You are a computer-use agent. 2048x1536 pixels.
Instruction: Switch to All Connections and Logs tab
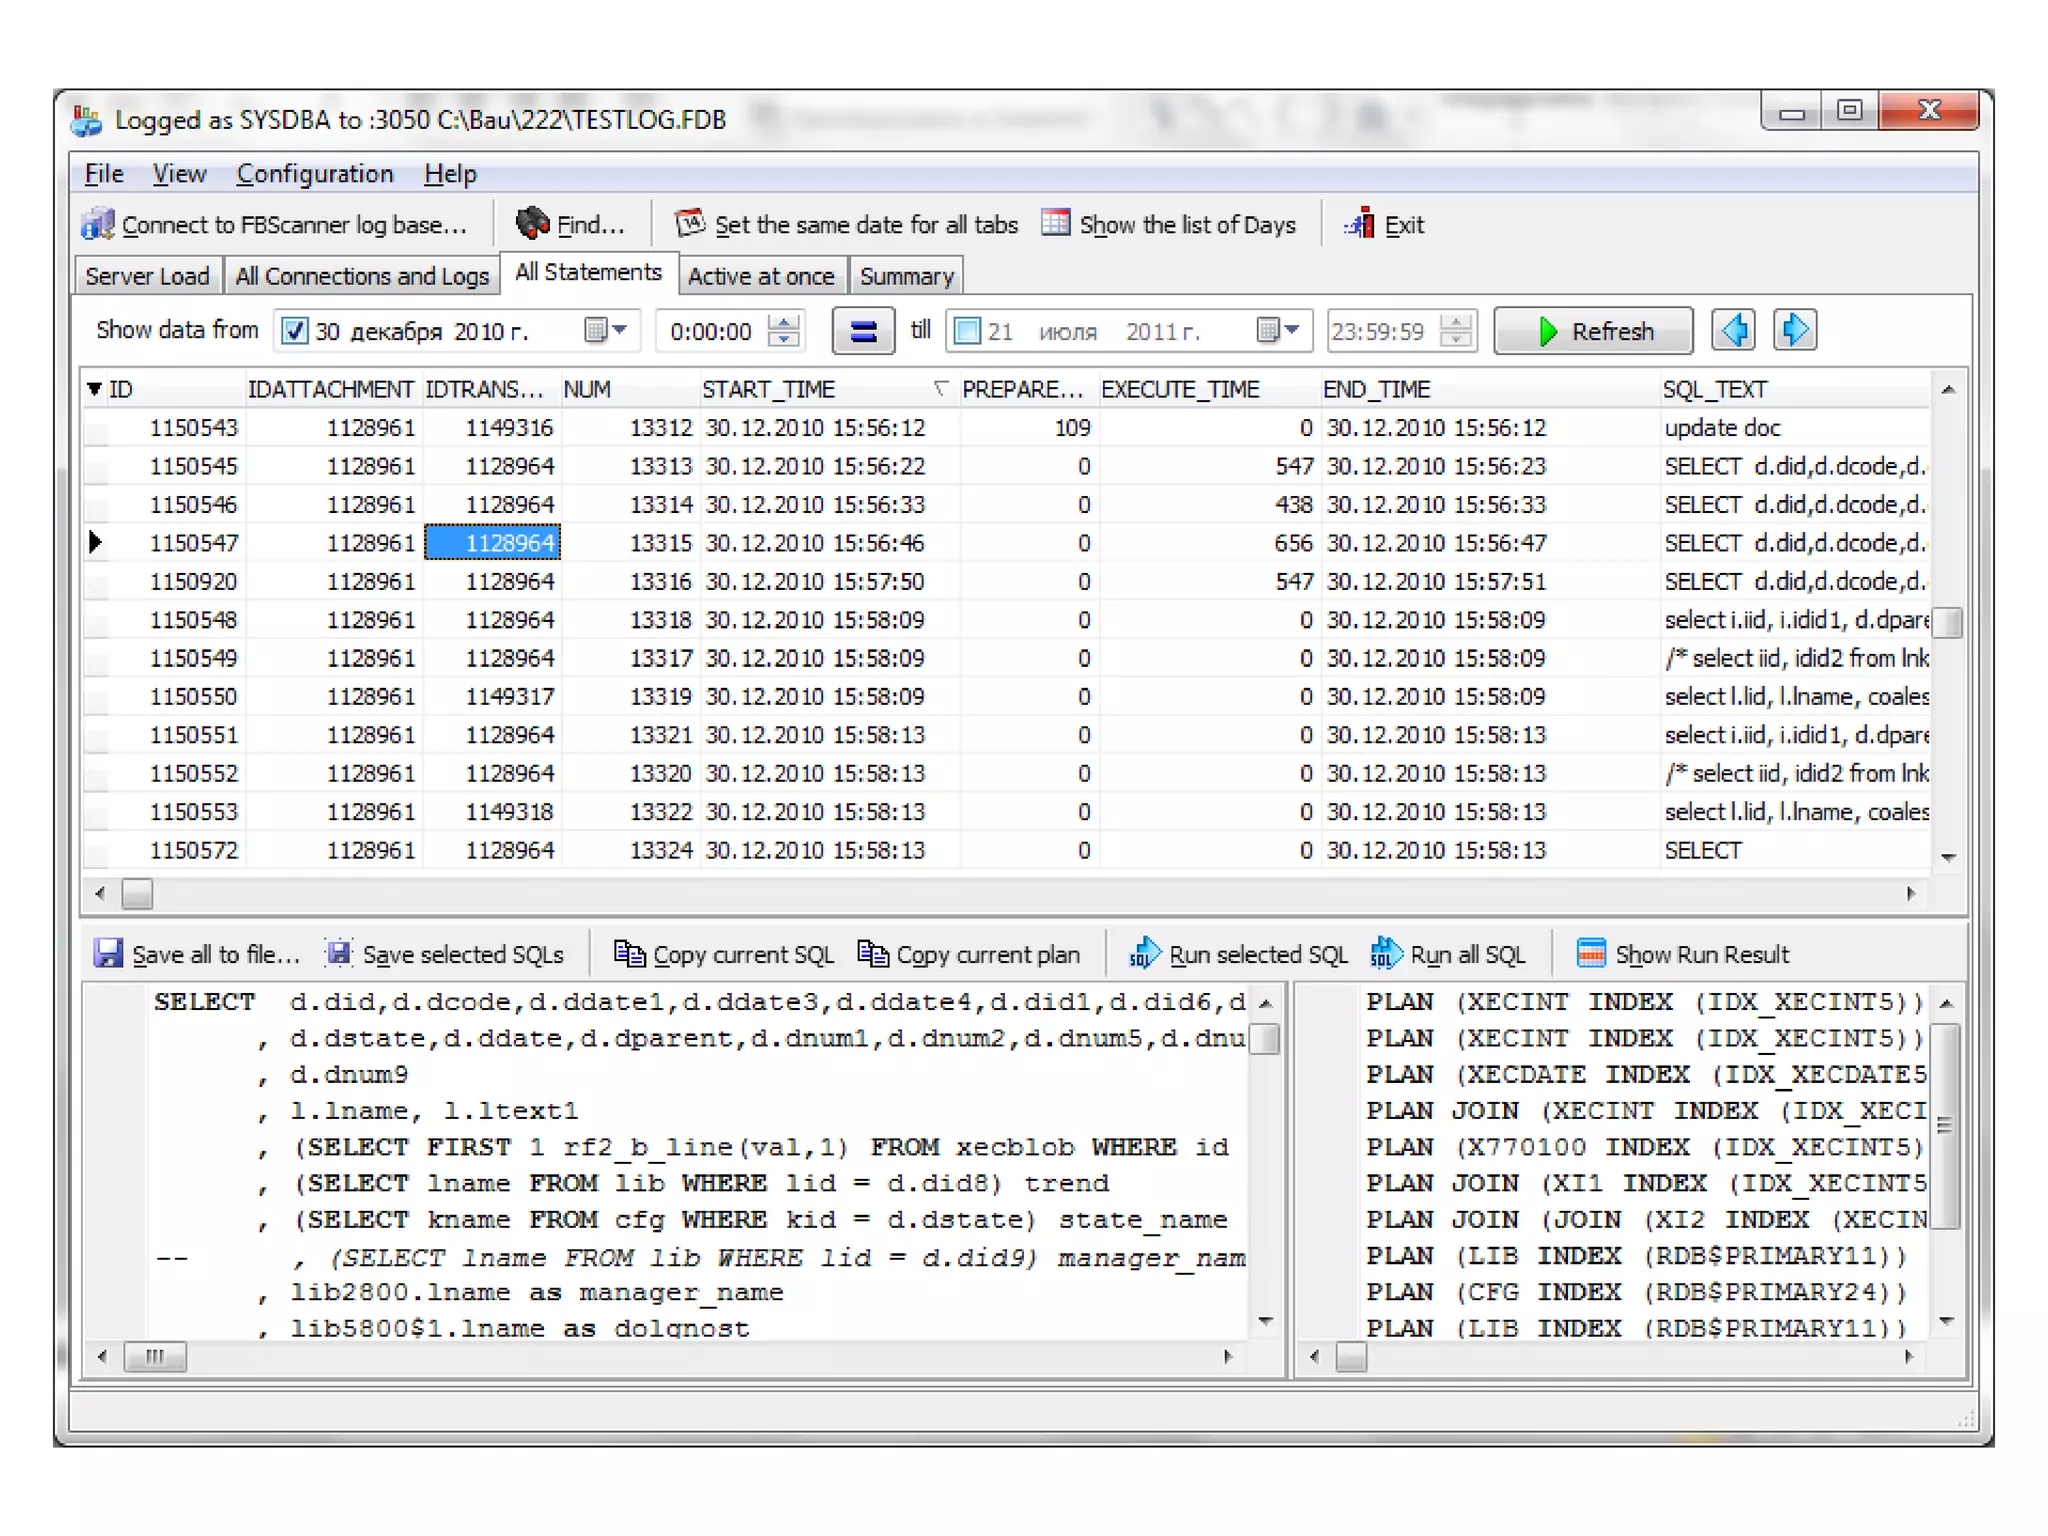(x=362, y=276)
